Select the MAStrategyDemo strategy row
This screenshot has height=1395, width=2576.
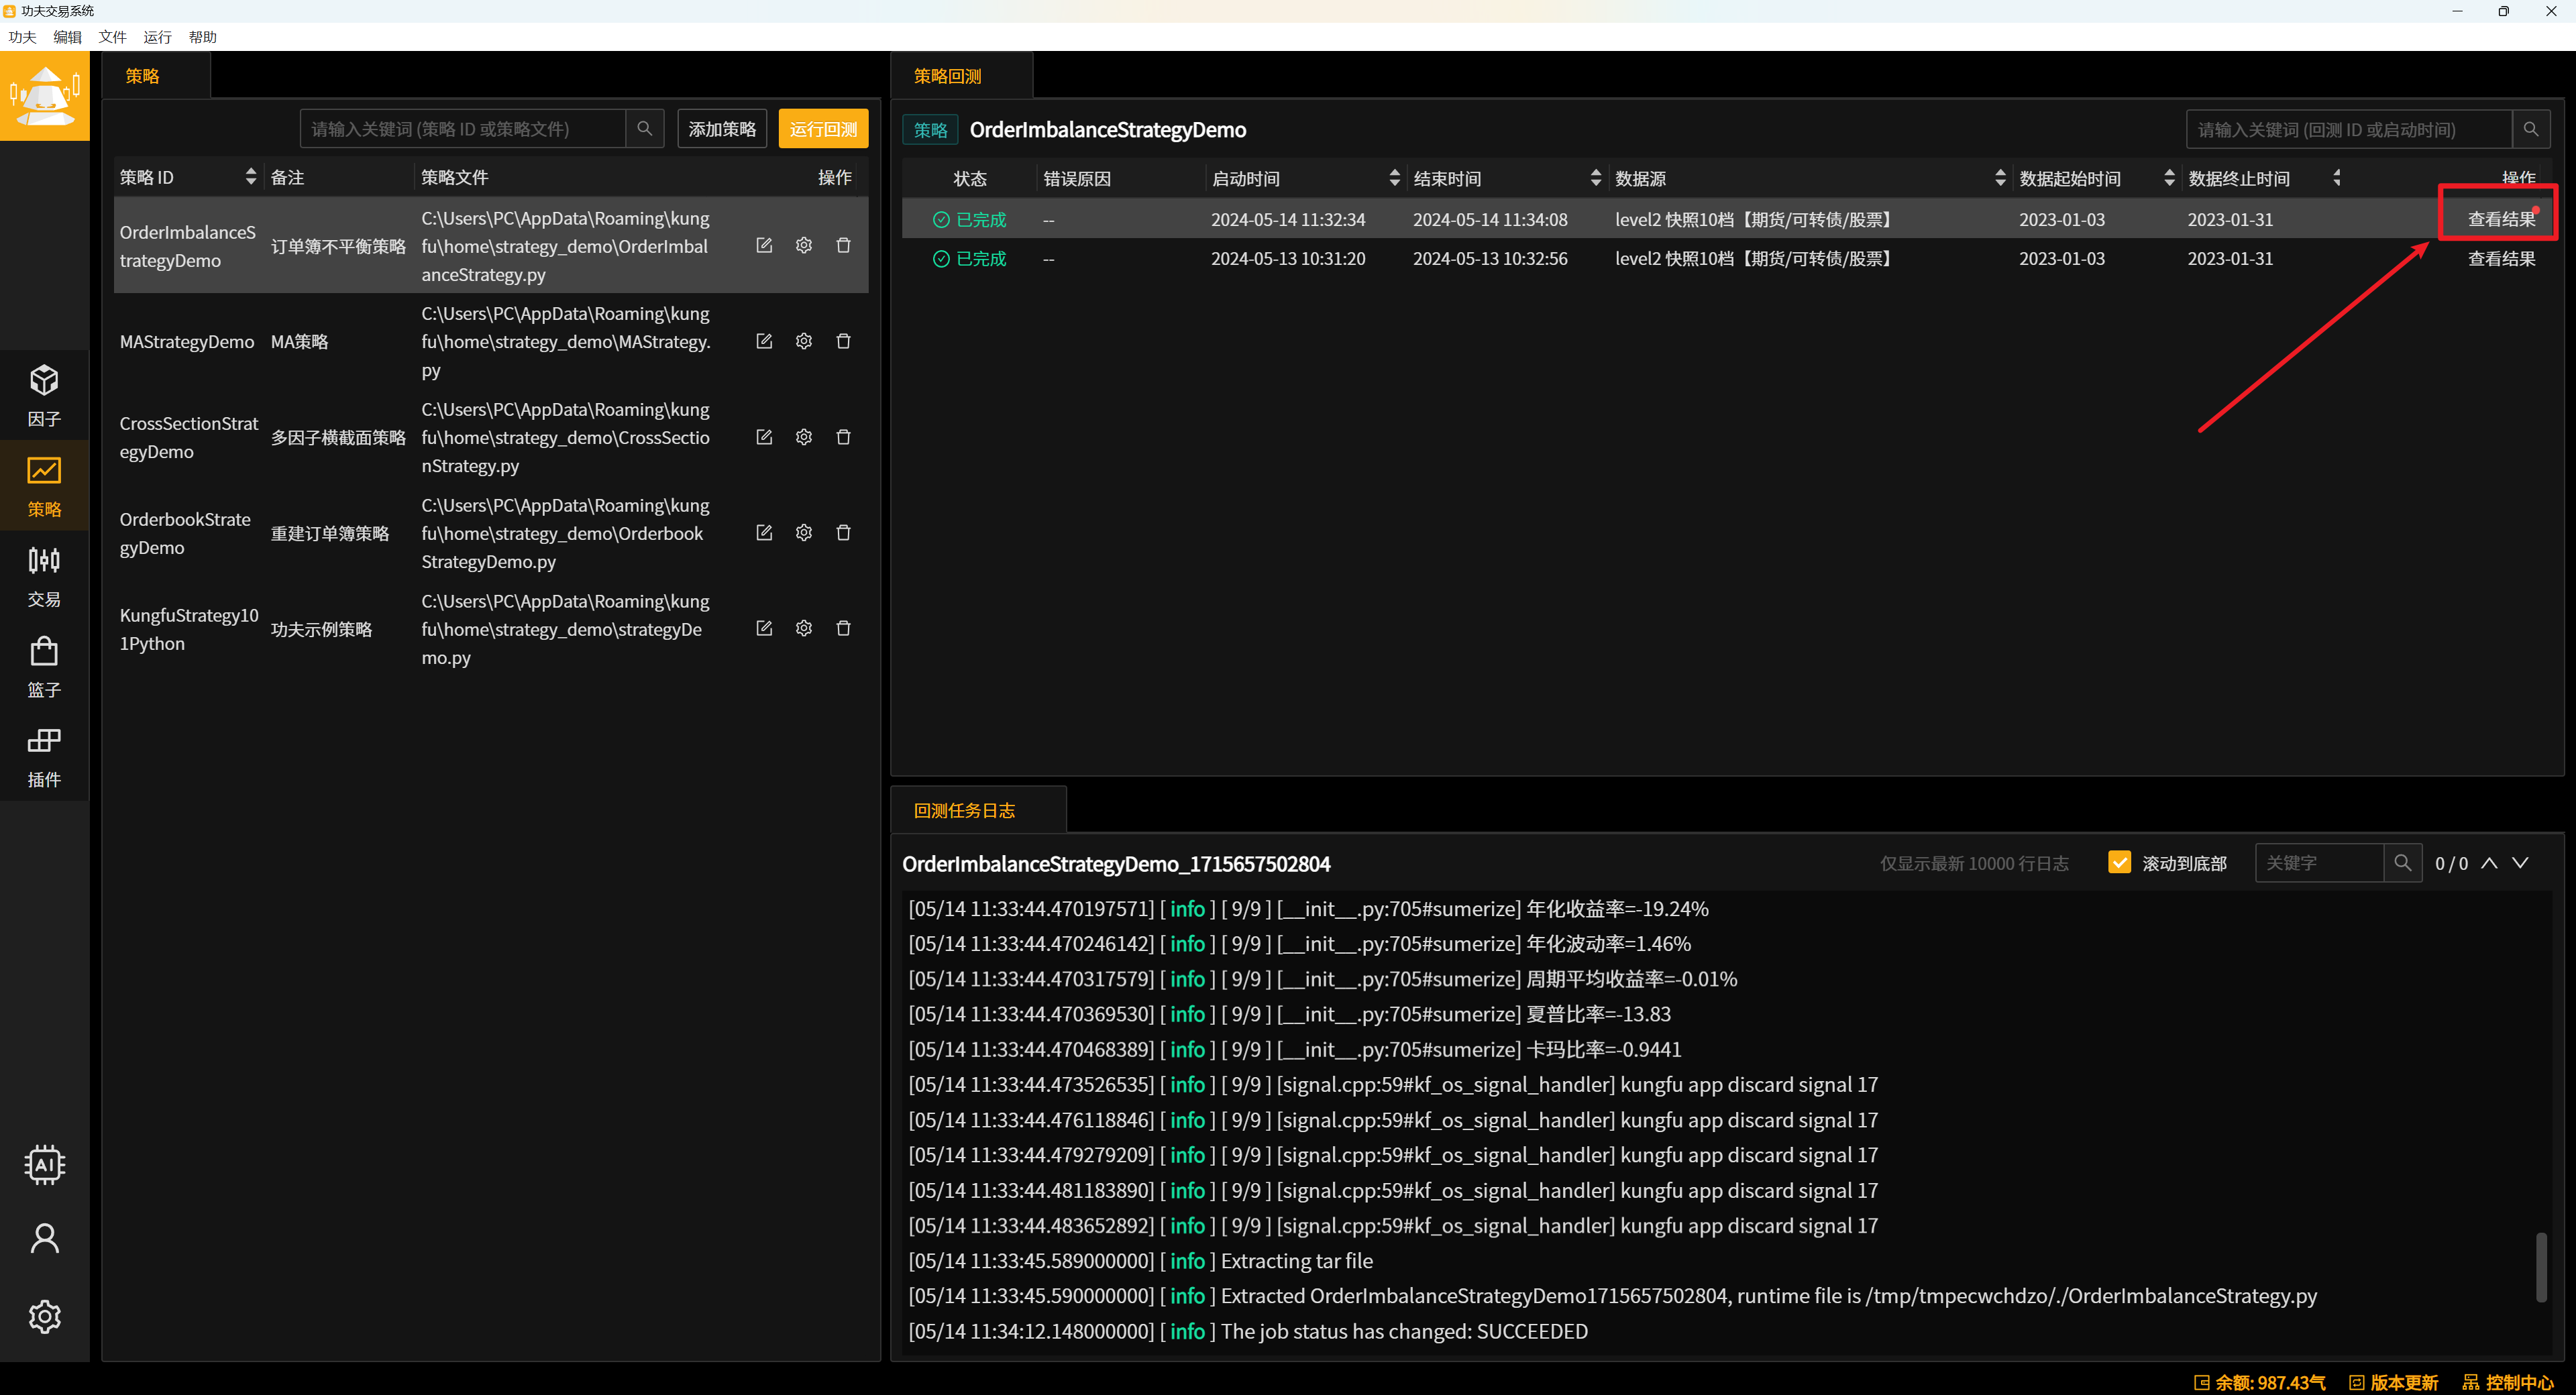point(491,341)
